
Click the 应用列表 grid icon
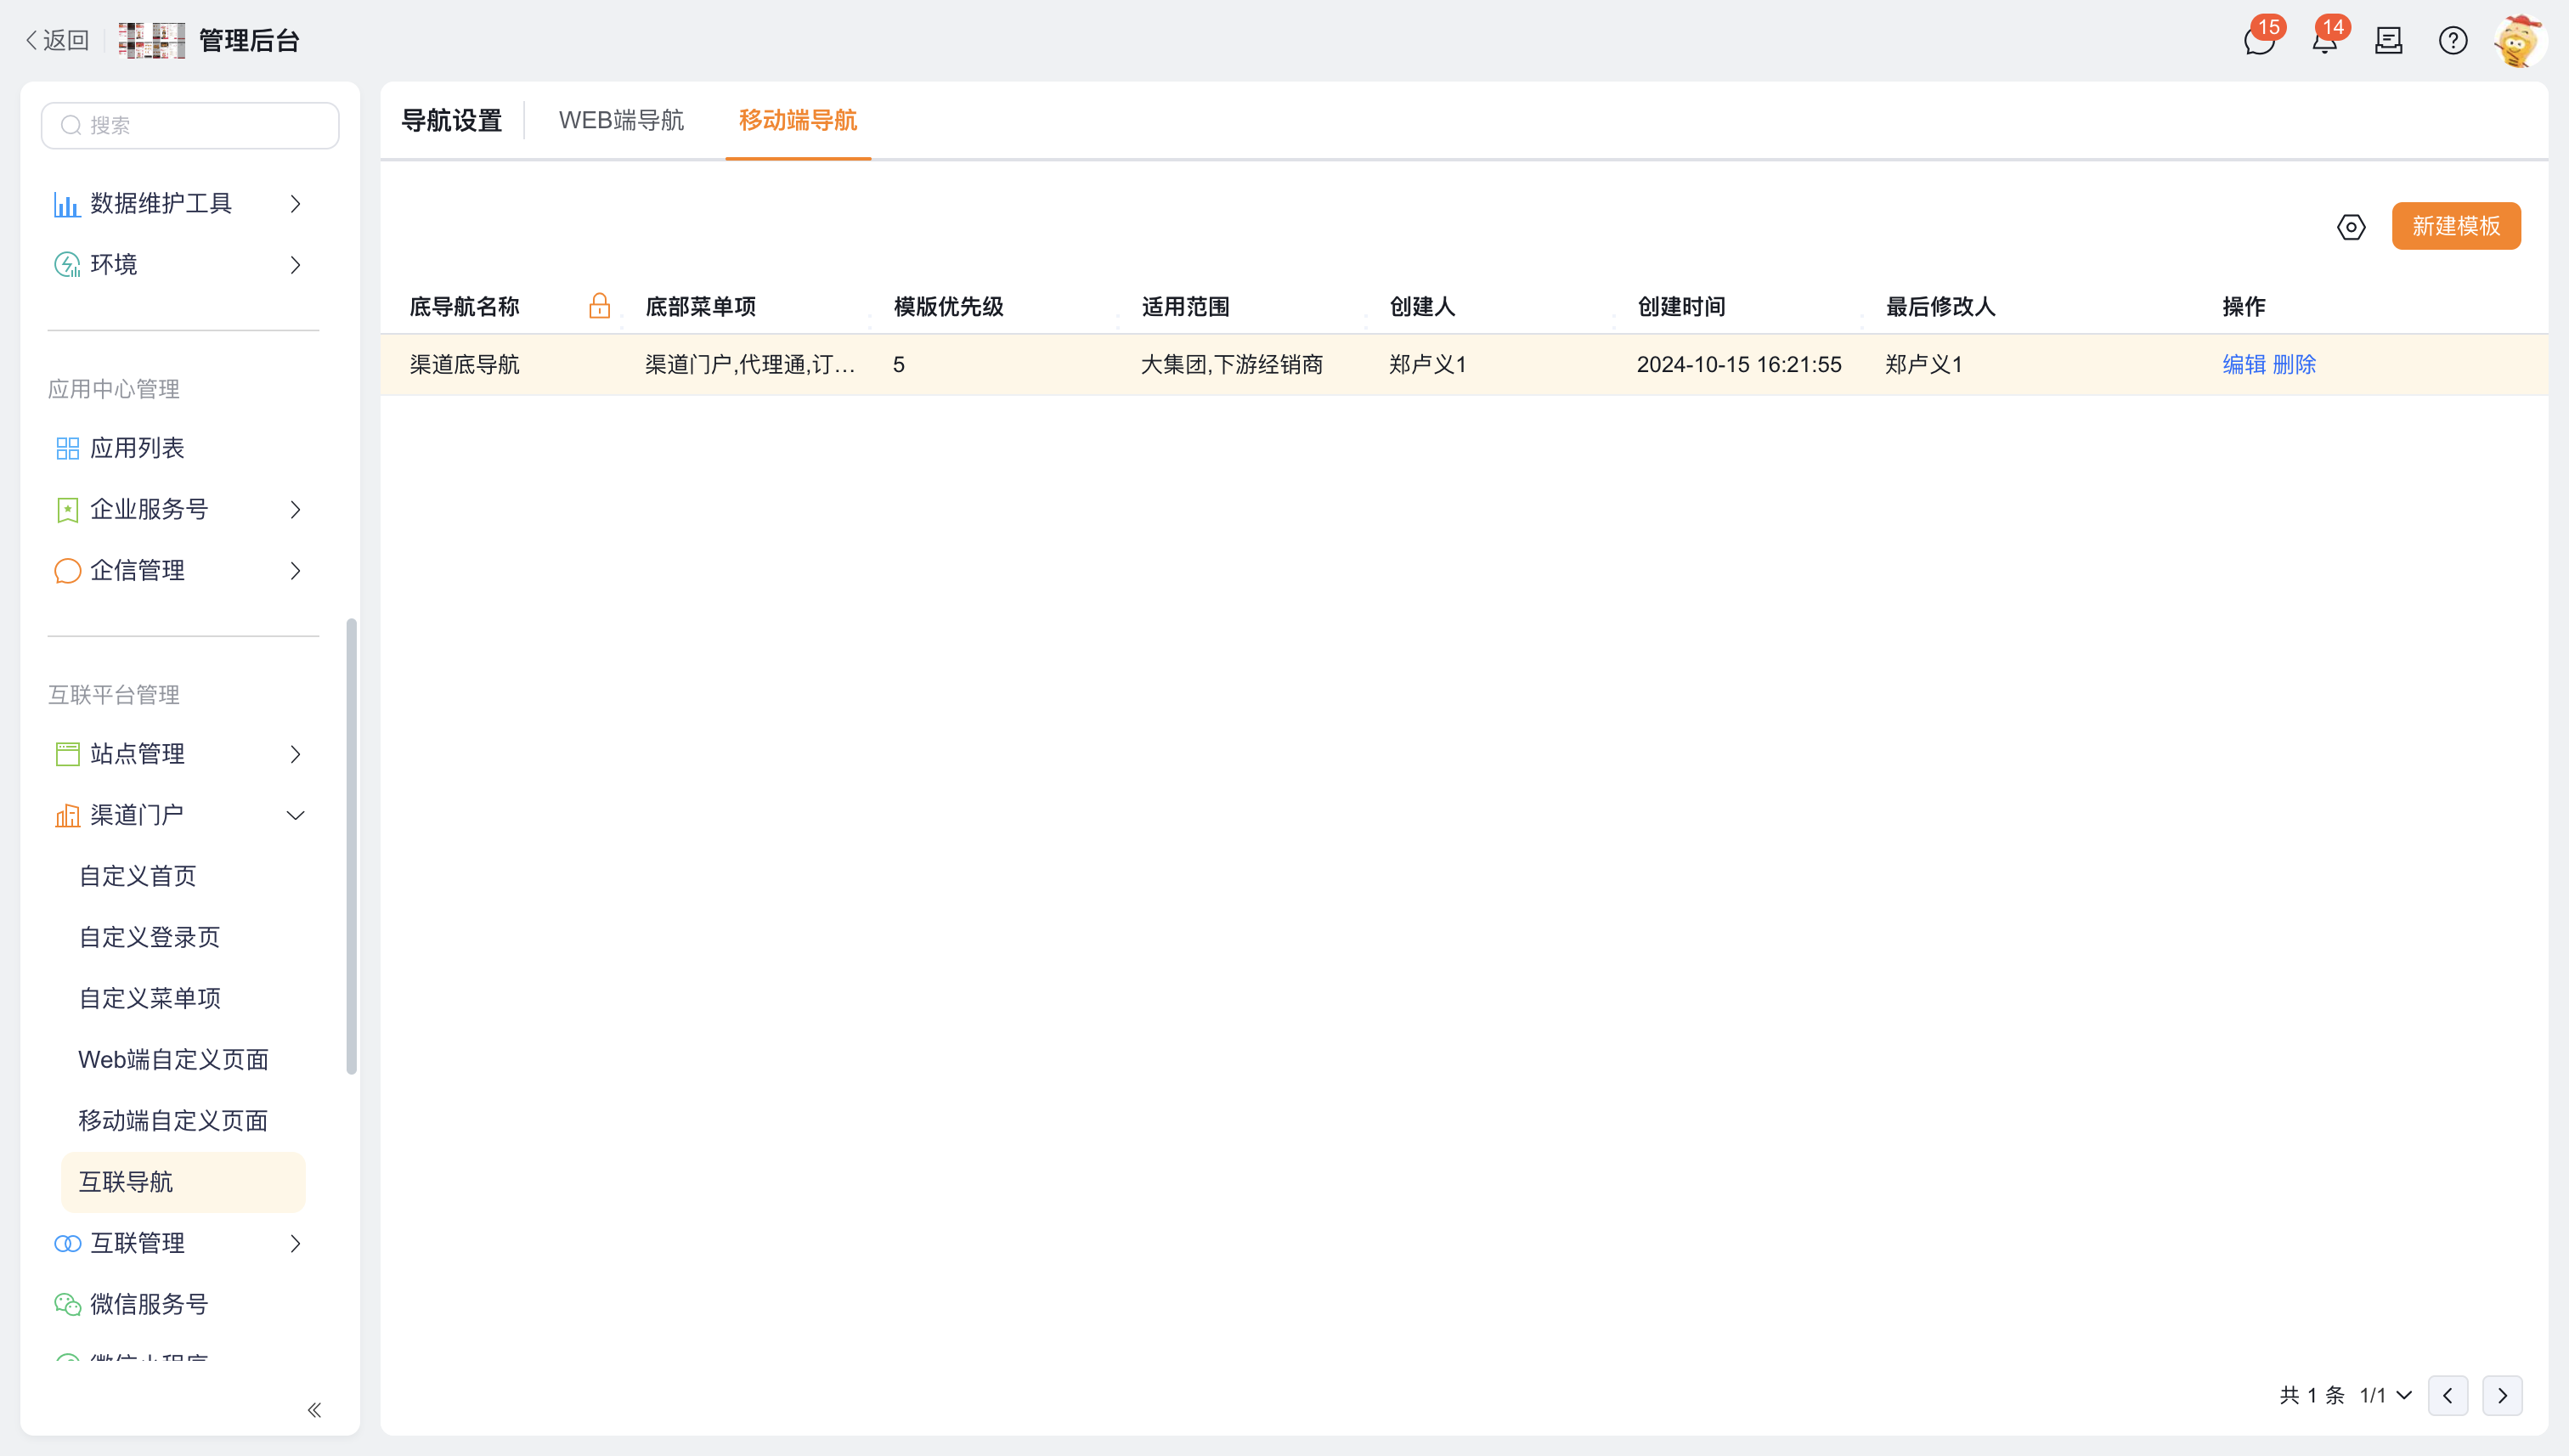pos(67,448)
